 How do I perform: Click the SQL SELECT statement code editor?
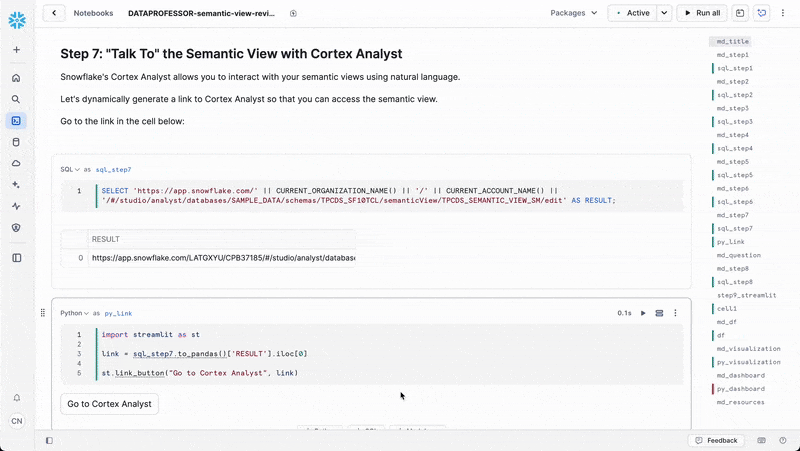[x=371, y=196]
